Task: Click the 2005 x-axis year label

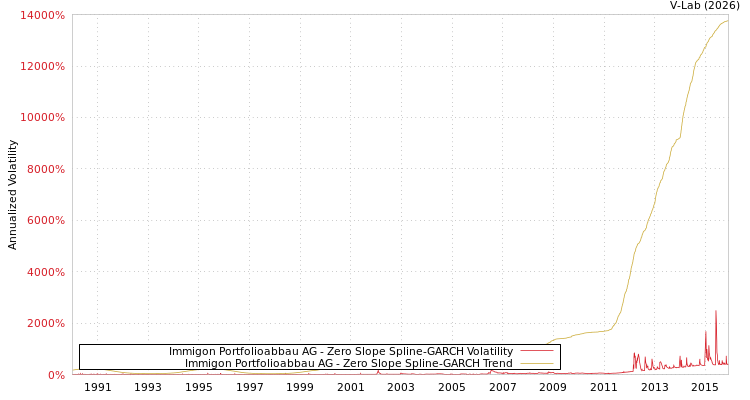Action: click(452, 387)
